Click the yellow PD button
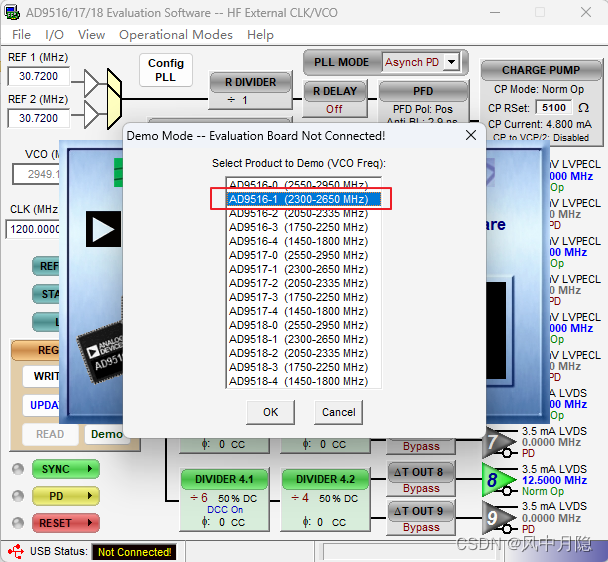The image size is (608, 562). point(66,496)
